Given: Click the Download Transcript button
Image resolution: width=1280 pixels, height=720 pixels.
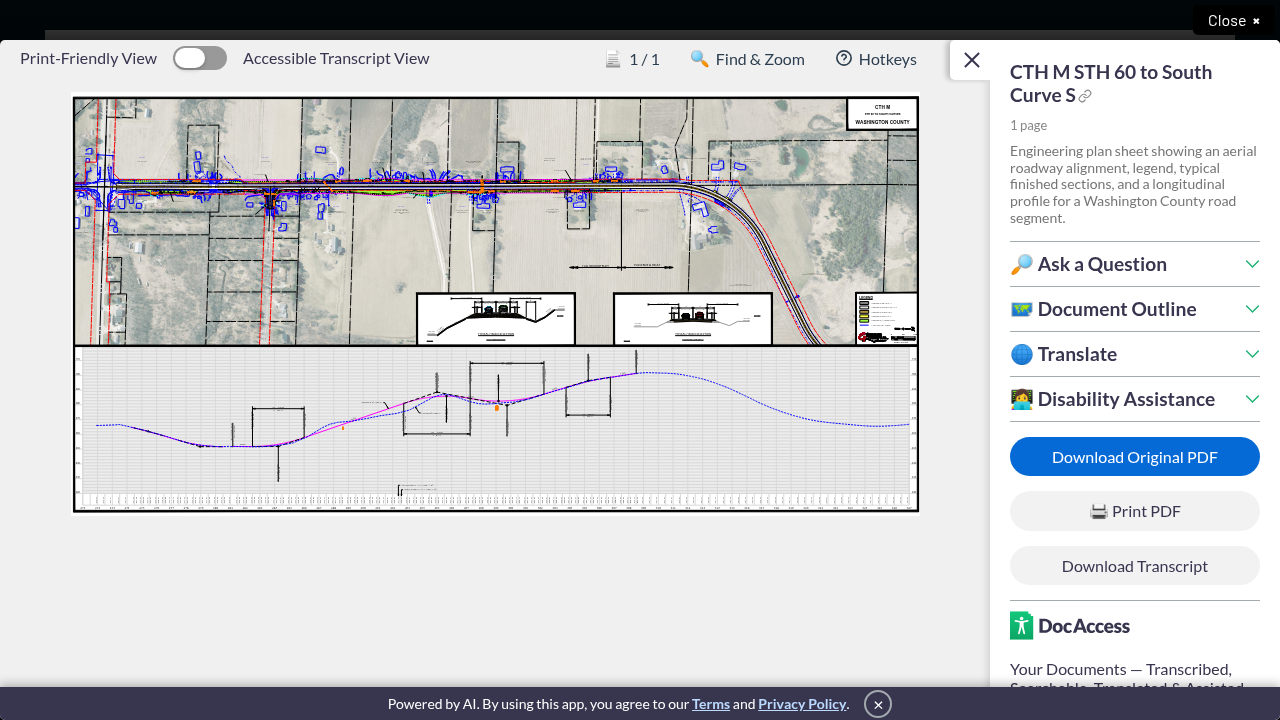Looking at the screenshot, I should click(1135, 566).
